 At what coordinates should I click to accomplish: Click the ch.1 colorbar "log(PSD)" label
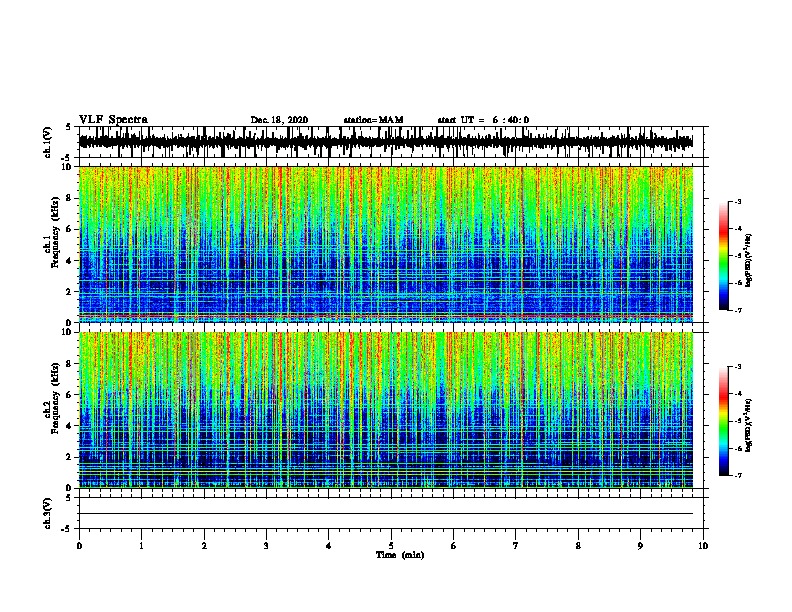tap(748, 260)
